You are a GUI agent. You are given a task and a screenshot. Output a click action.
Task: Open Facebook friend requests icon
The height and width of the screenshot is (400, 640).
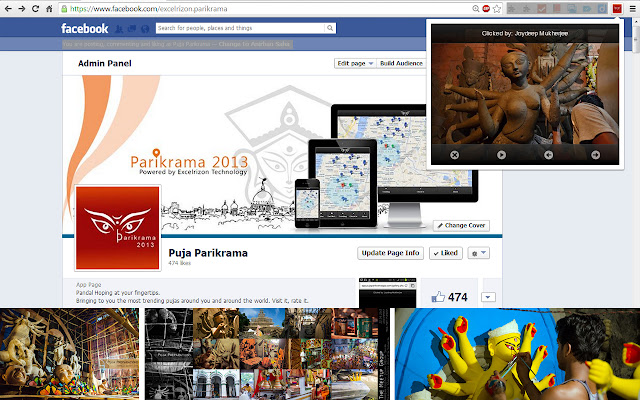pos(119,29)
